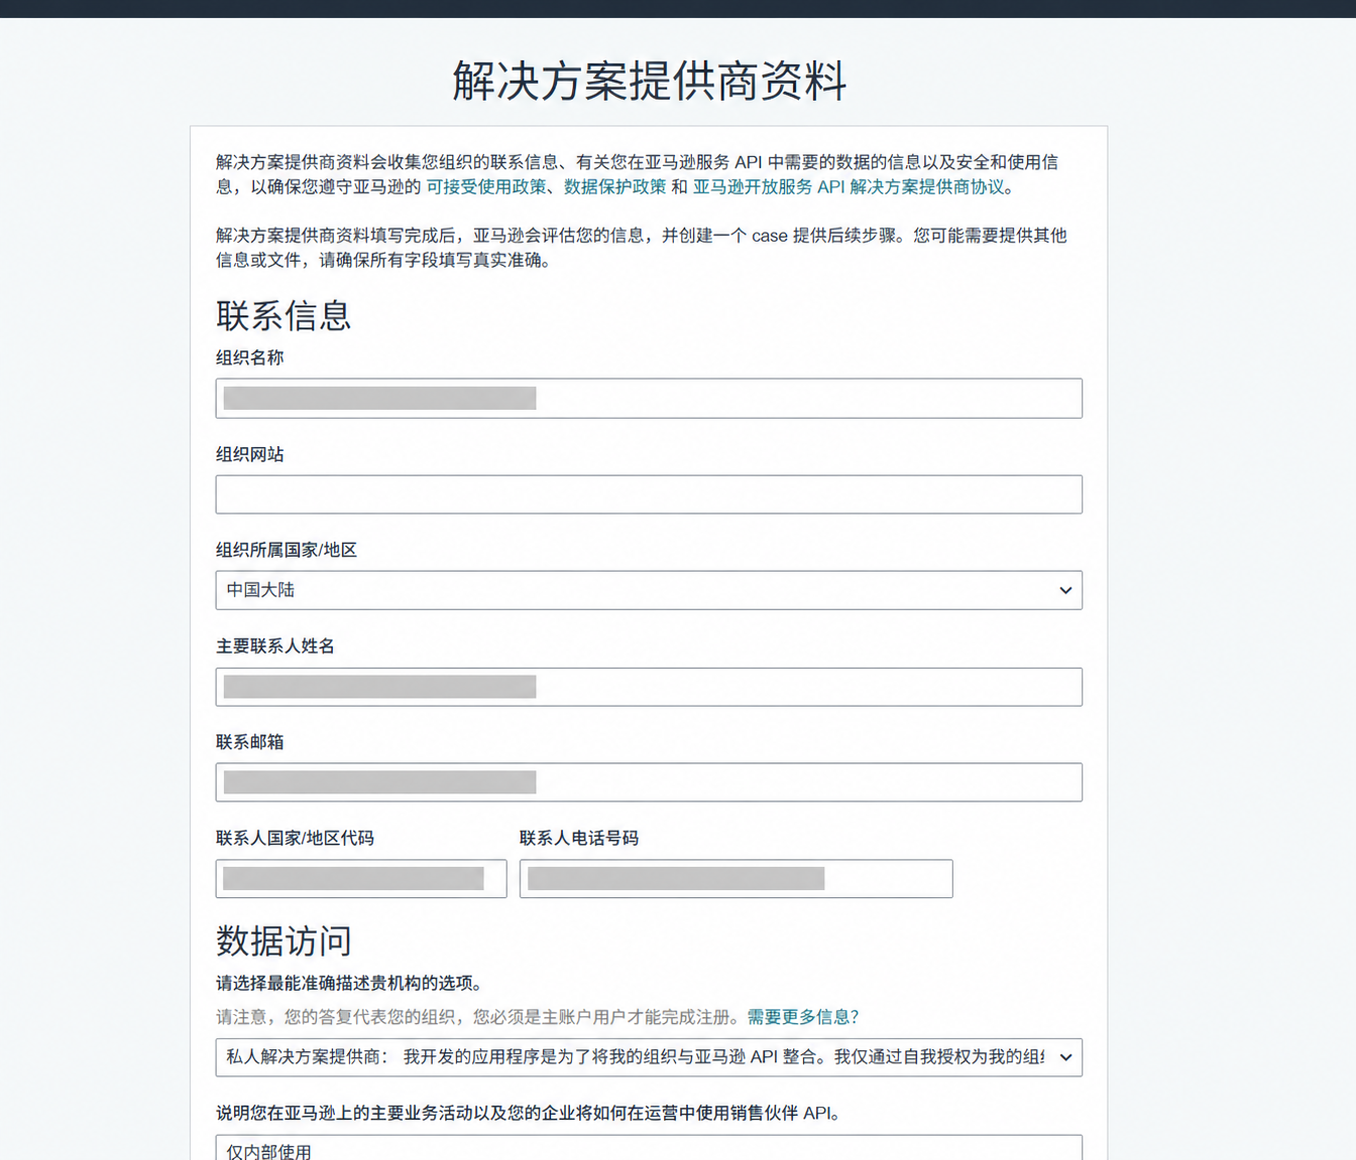This screenshot has width=1356, height=1160.
Task: Click the page heading 解决方案提供商资料
Action: (650, 80)
